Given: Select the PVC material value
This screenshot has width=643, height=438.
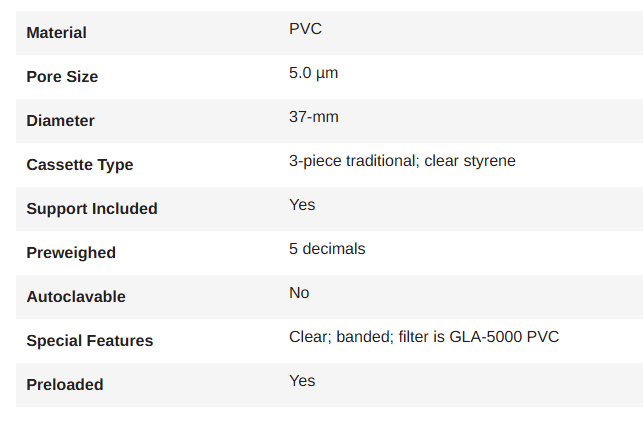Looking at the screenshot, I should pyautogui.click(x=305, y=29).
